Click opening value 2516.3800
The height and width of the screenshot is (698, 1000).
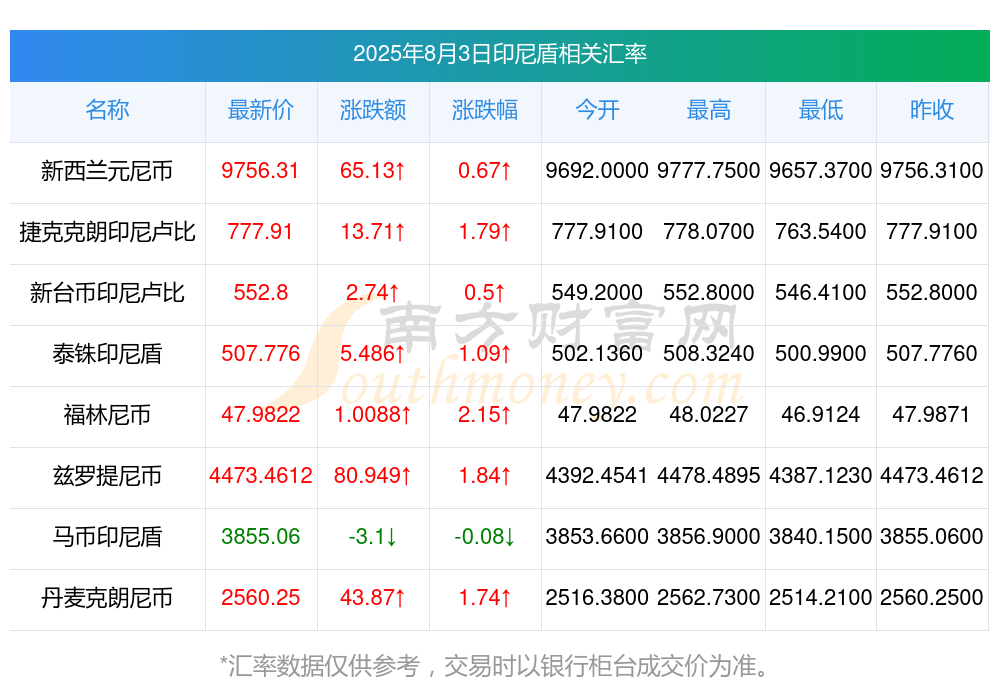597,598
